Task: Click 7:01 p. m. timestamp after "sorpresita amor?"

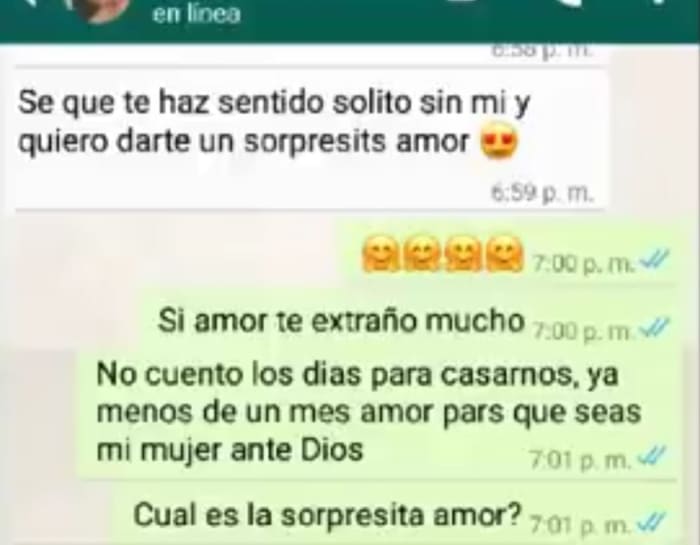Action: click(580, 525)
